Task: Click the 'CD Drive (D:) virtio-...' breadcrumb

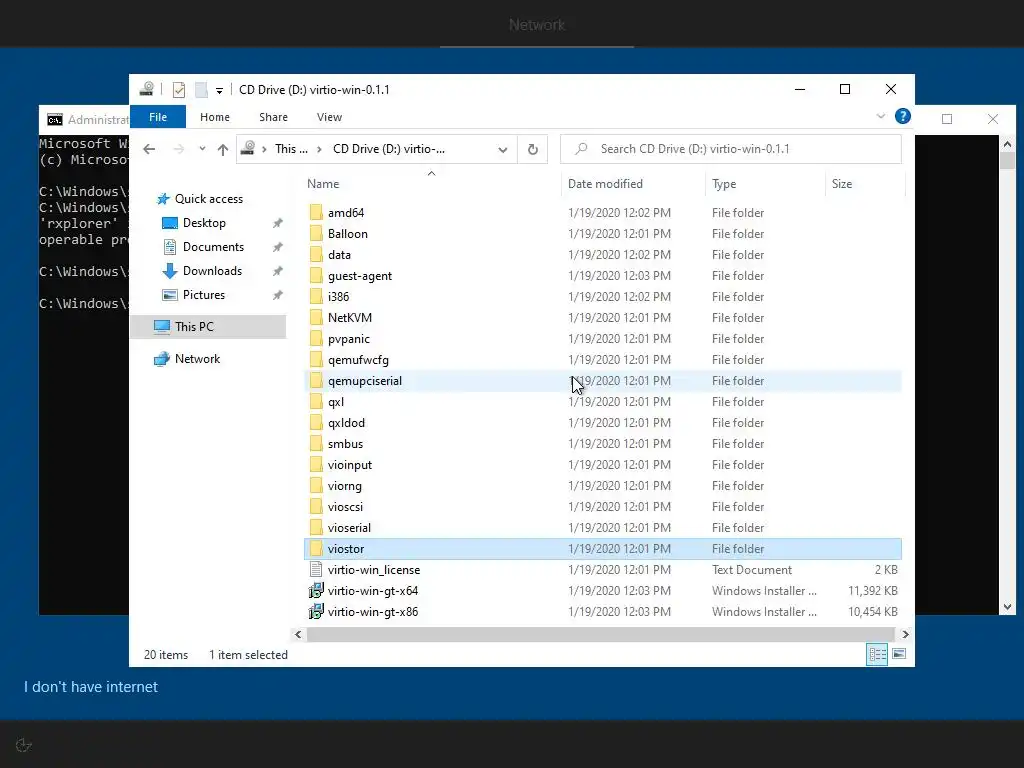Action: [389, 149]
